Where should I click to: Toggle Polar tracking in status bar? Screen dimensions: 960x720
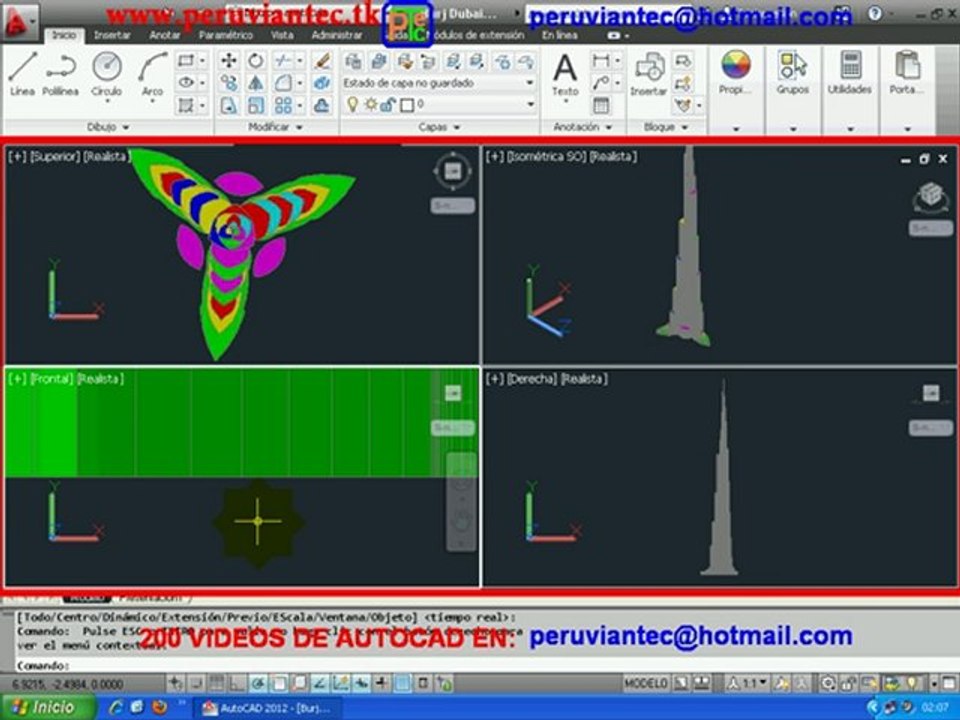[x=258, y=683]
